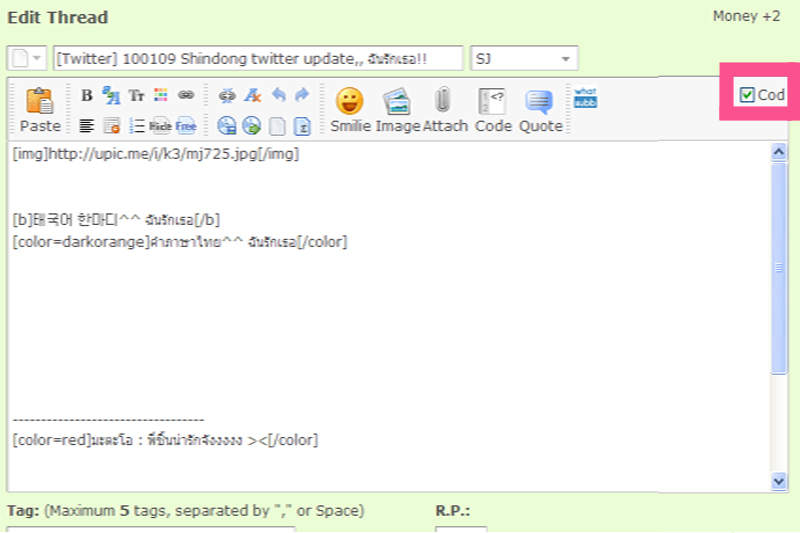800x533 pixels.
Task: Open the Smilie picker
Action: tap(350, 101)
